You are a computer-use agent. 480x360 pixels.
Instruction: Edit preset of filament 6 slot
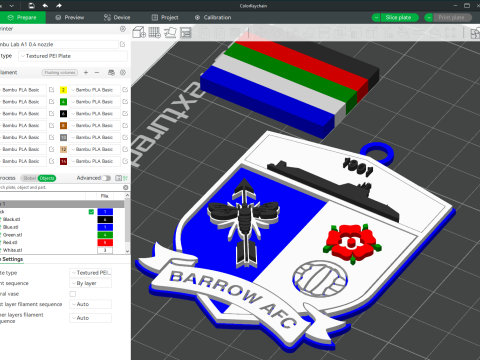coord(125,114)
